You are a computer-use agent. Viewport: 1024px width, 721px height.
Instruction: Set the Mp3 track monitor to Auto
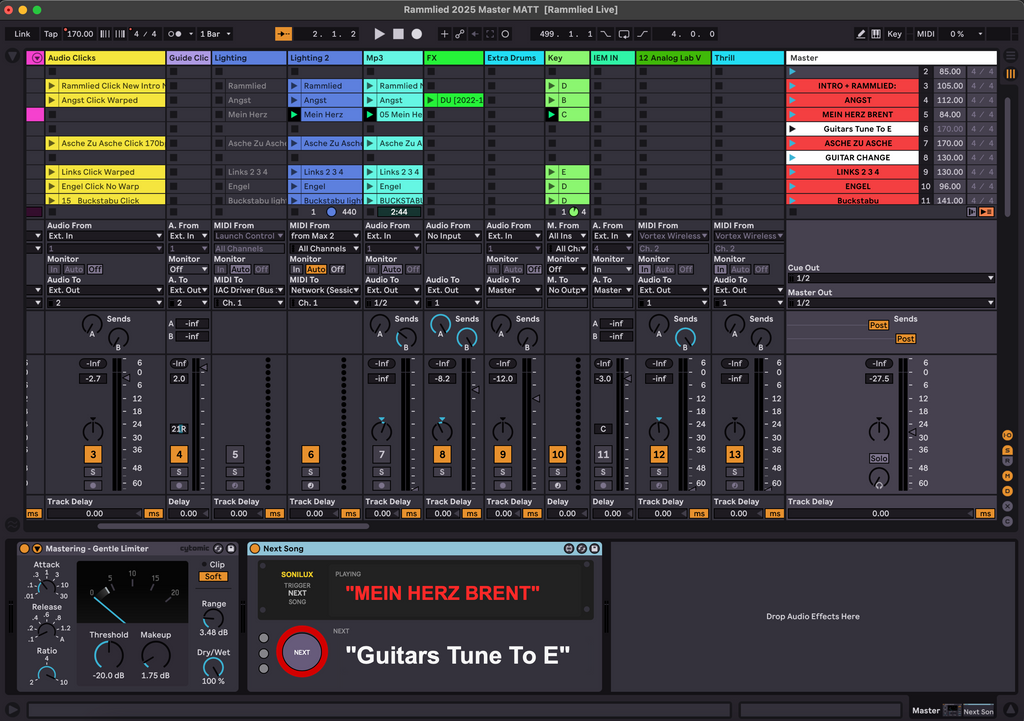[x=392, y=269]
